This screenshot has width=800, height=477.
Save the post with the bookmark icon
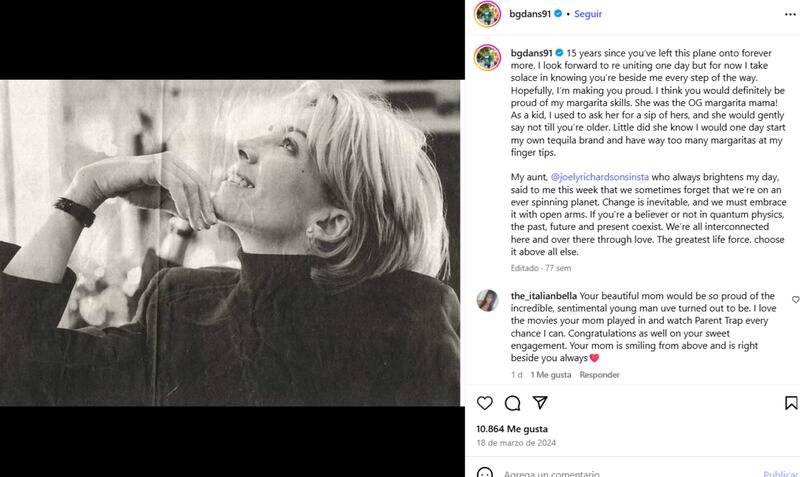(x=791, y=403)
